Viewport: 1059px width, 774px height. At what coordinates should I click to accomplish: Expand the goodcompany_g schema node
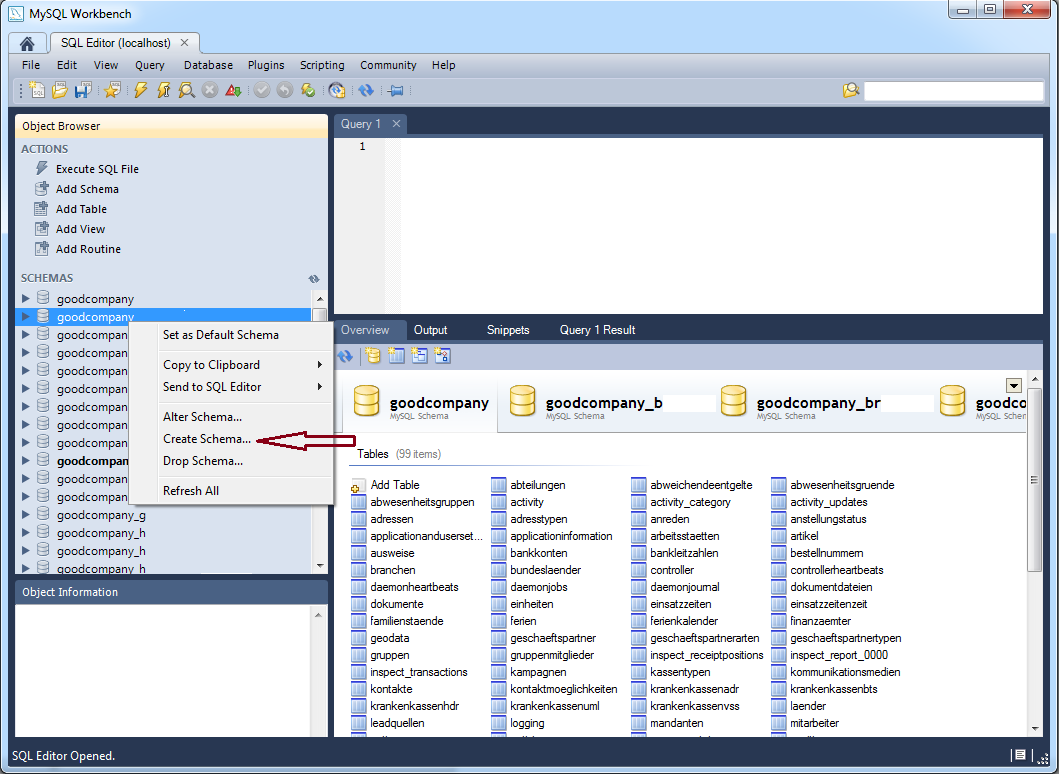[26, 514]
